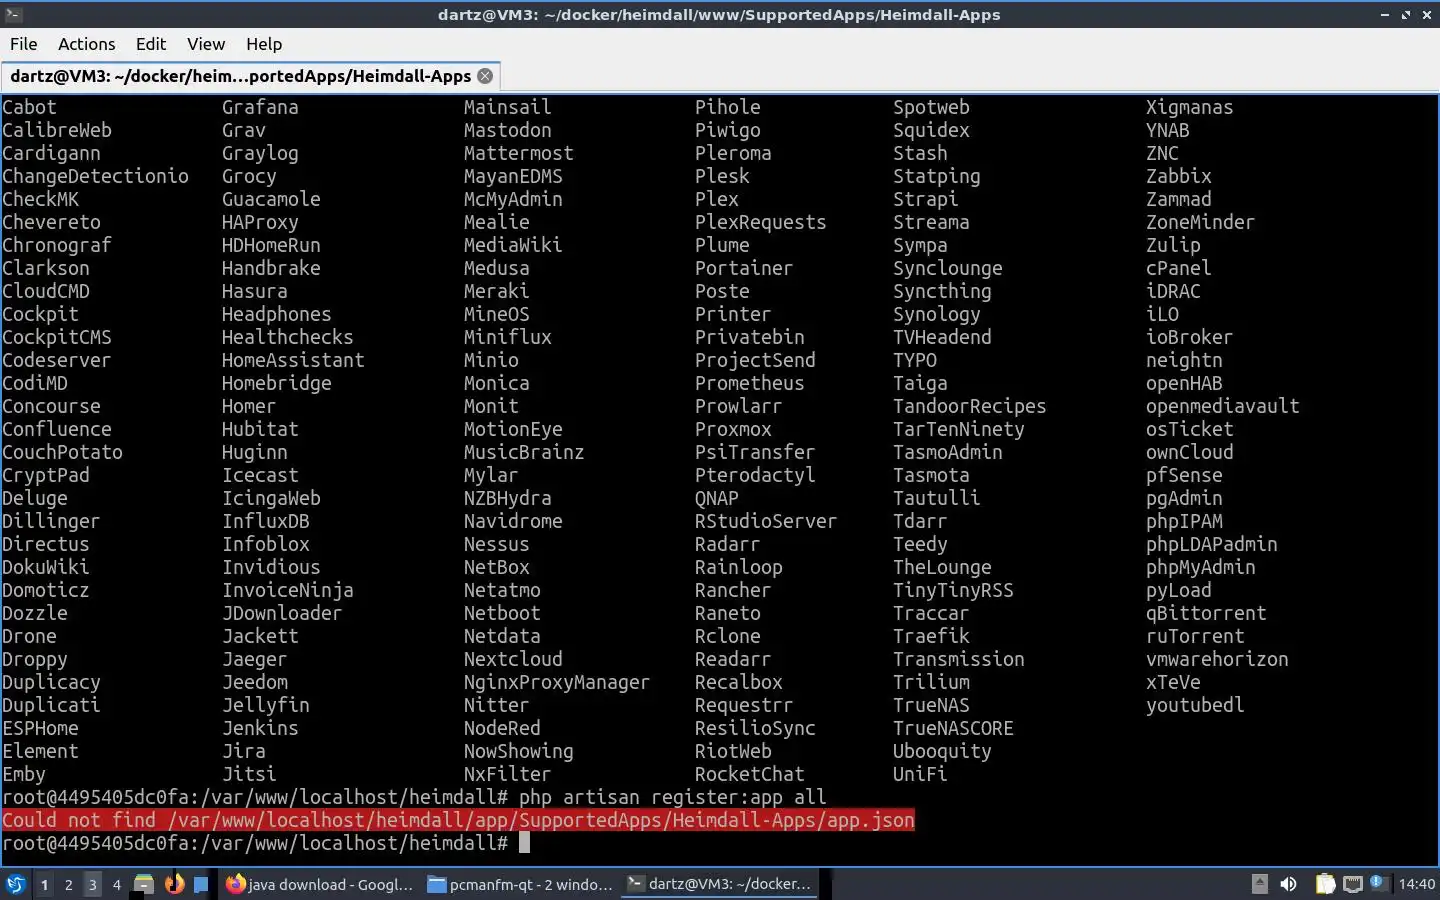The image size is (1440, 900).
Task: Open the Lubuntu start menu icon
Action: (15, 884)
